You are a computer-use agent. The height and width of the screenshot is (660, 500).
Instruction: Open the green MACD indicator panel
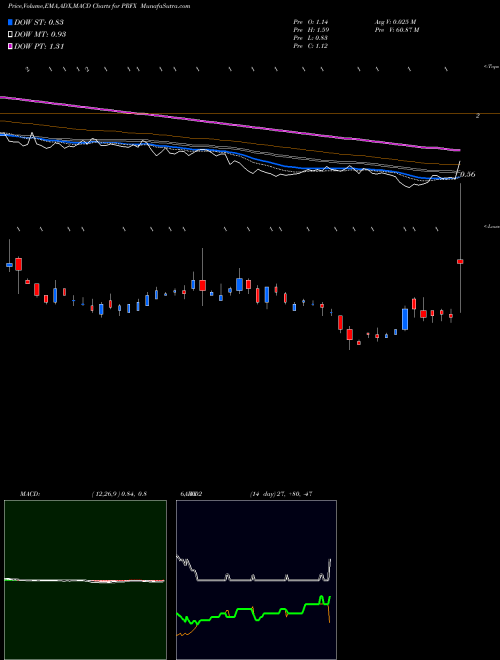click(85, 580)
